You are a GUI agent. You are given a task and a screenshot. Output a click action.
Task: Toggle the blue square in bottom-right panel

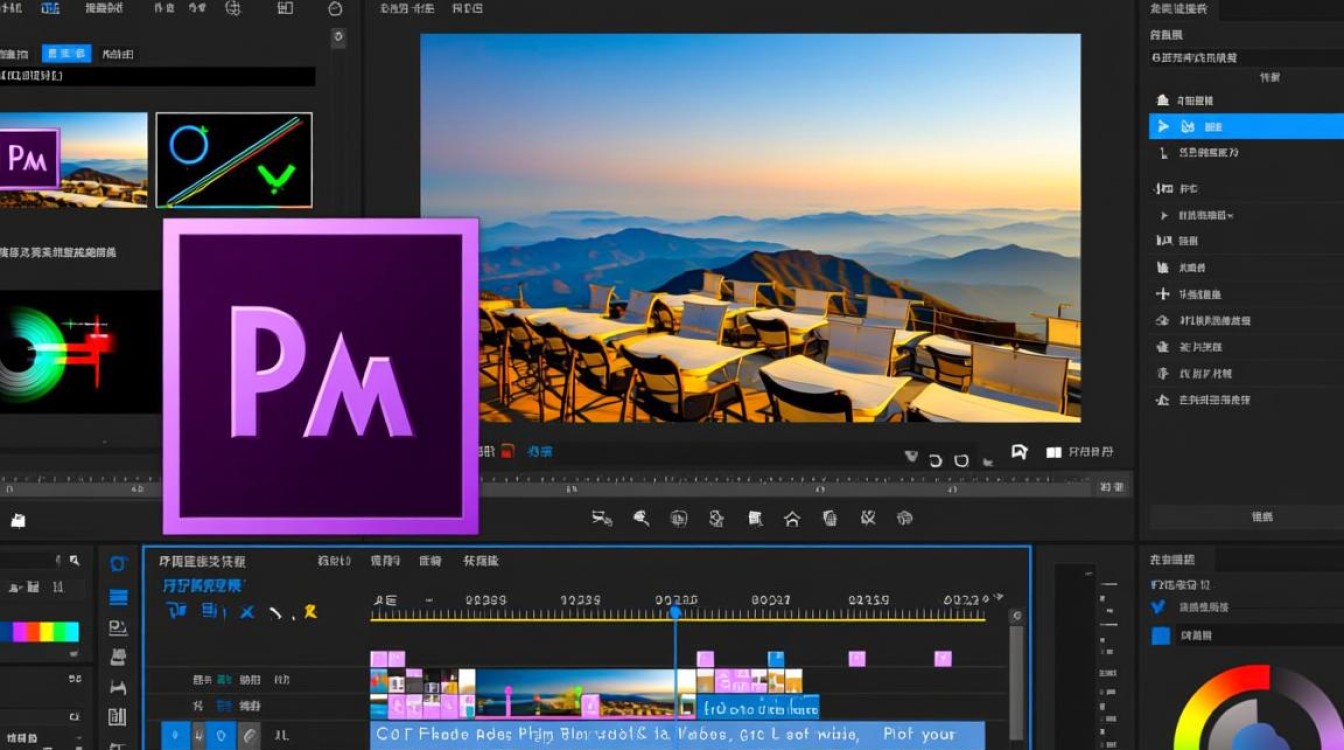pos(1161,635)
